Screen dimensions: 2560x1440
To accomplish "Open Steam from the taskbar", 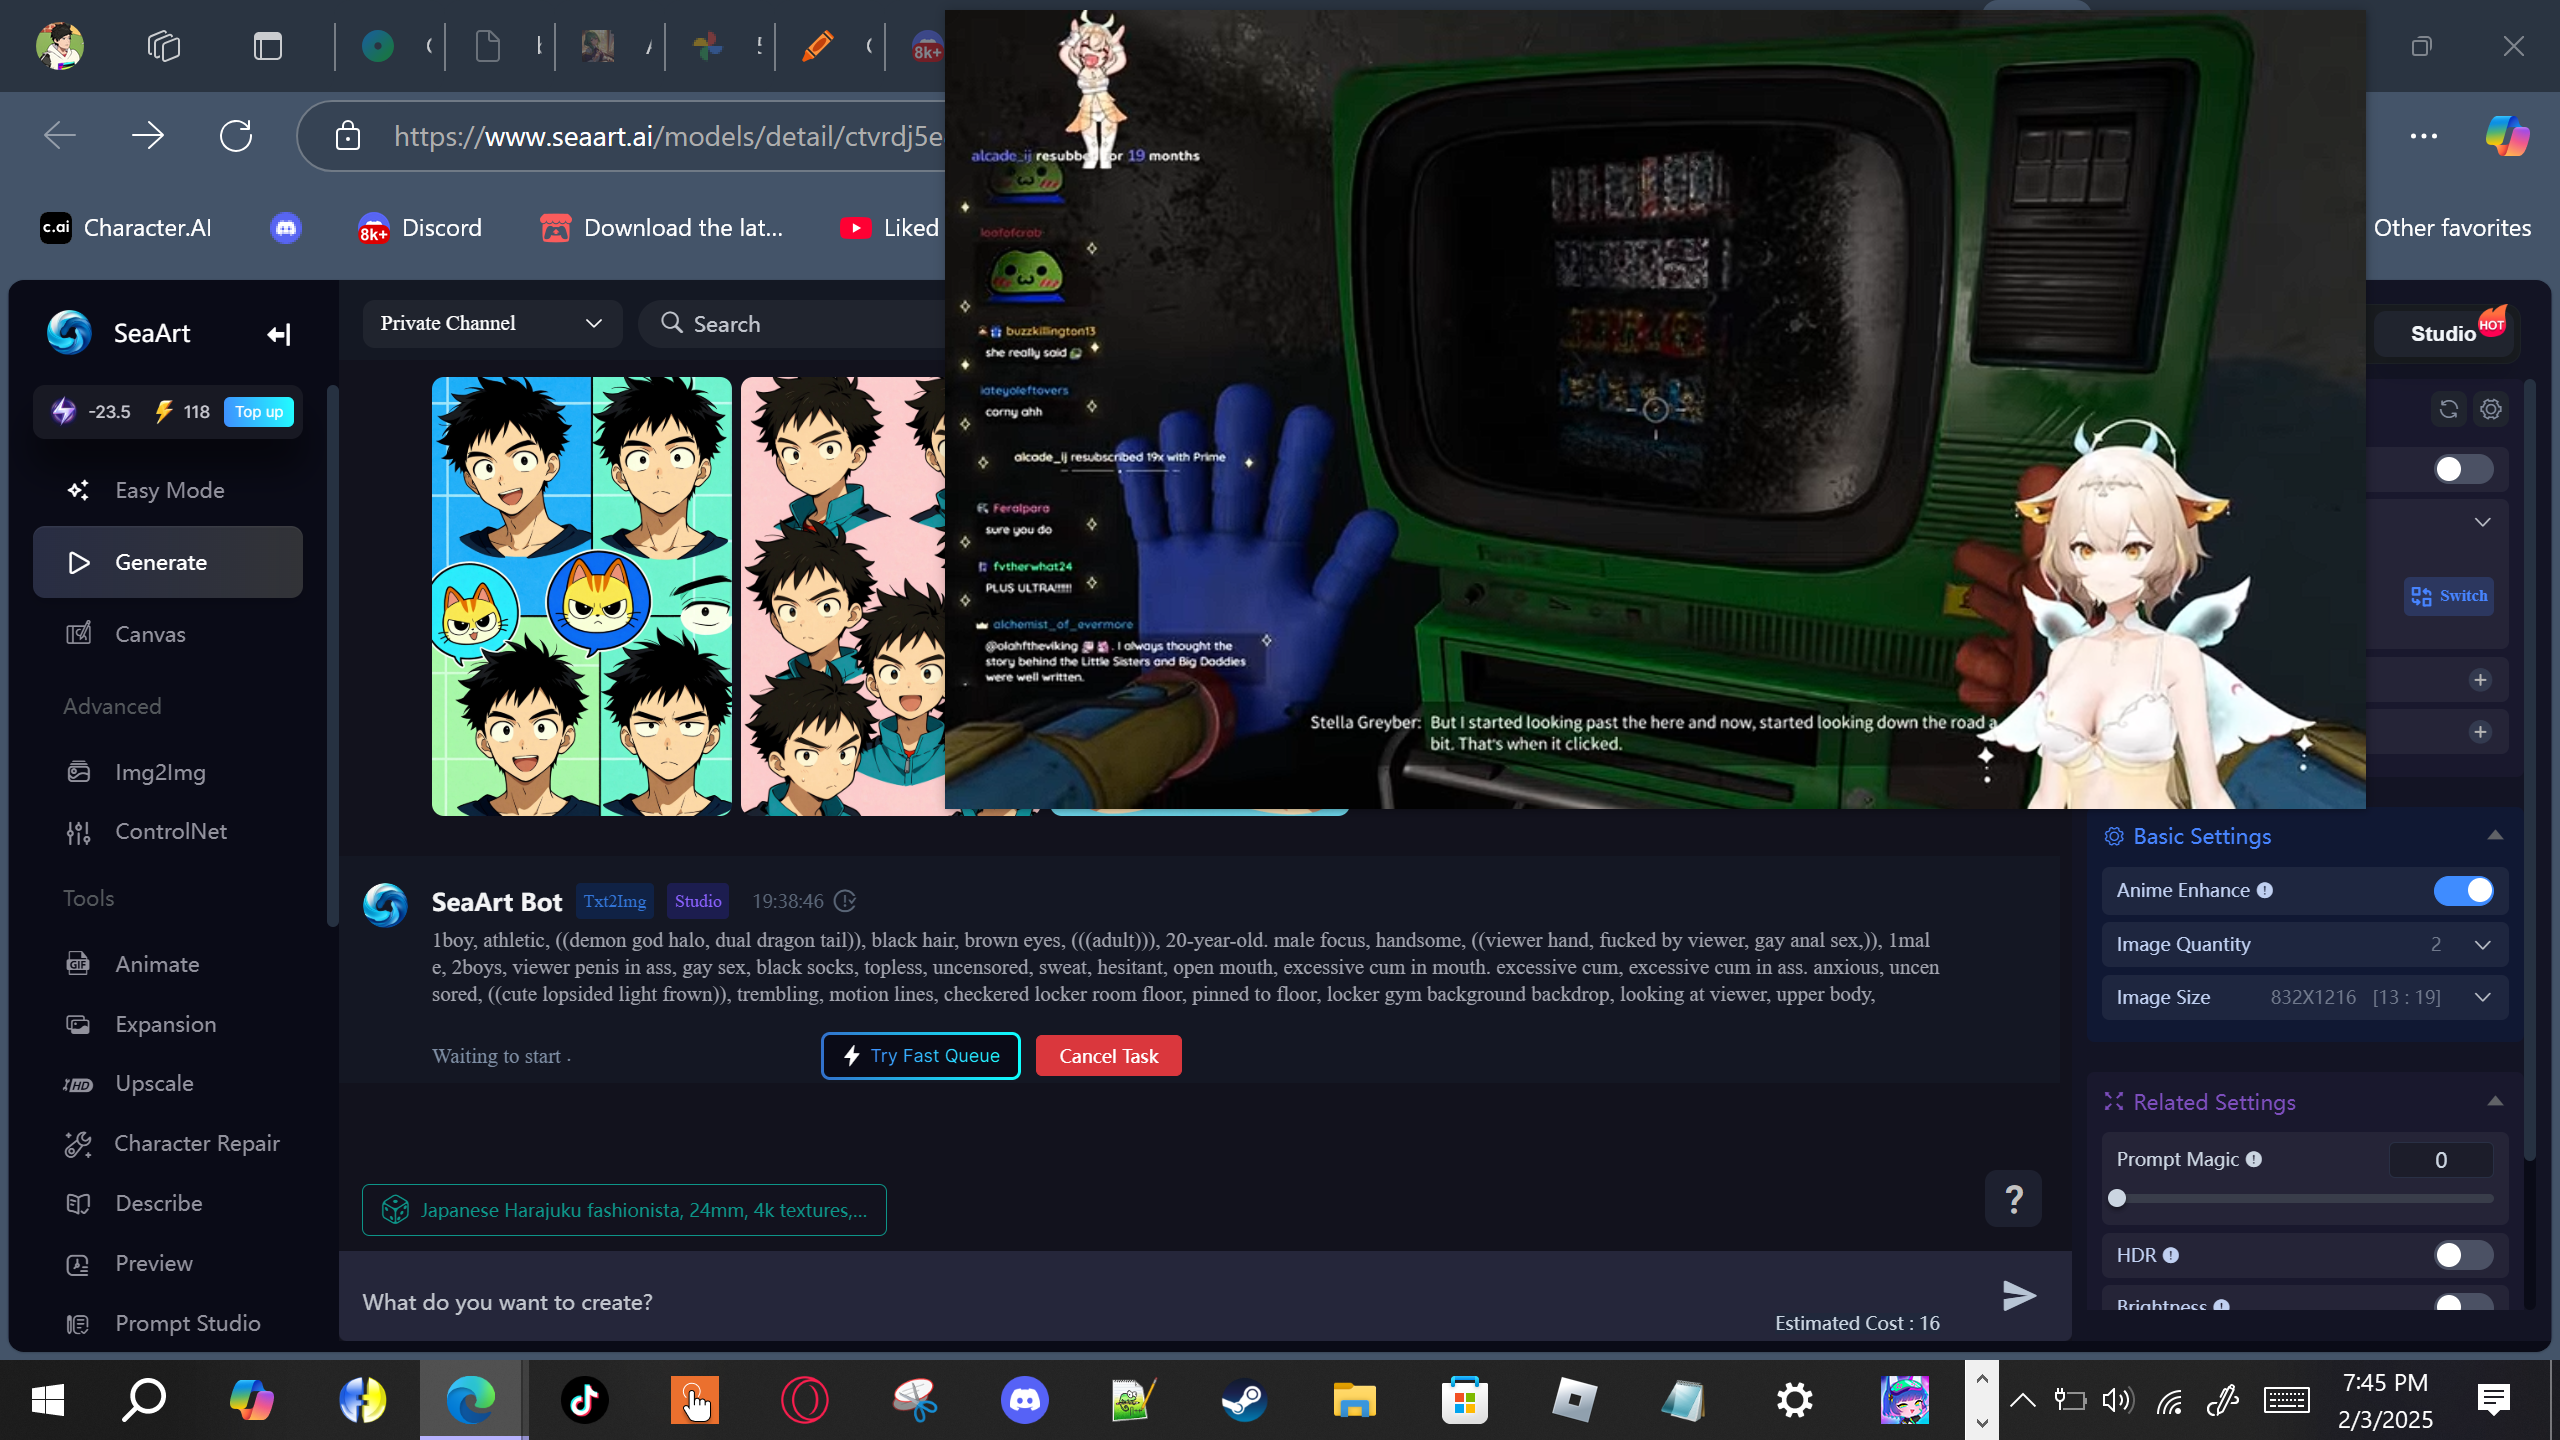I will pyautogui.click(x=1244, y=1400).
